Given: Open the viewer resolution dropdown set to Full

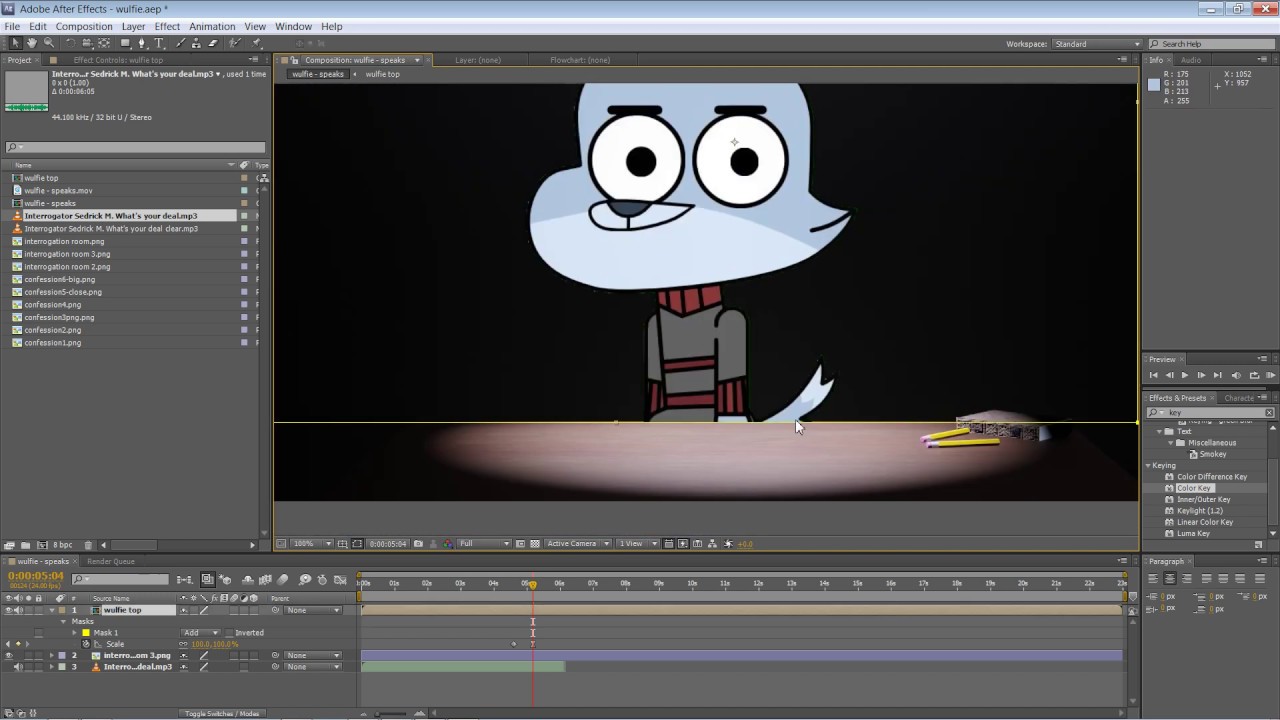Looking at the screenshot, I should point(484,544).
